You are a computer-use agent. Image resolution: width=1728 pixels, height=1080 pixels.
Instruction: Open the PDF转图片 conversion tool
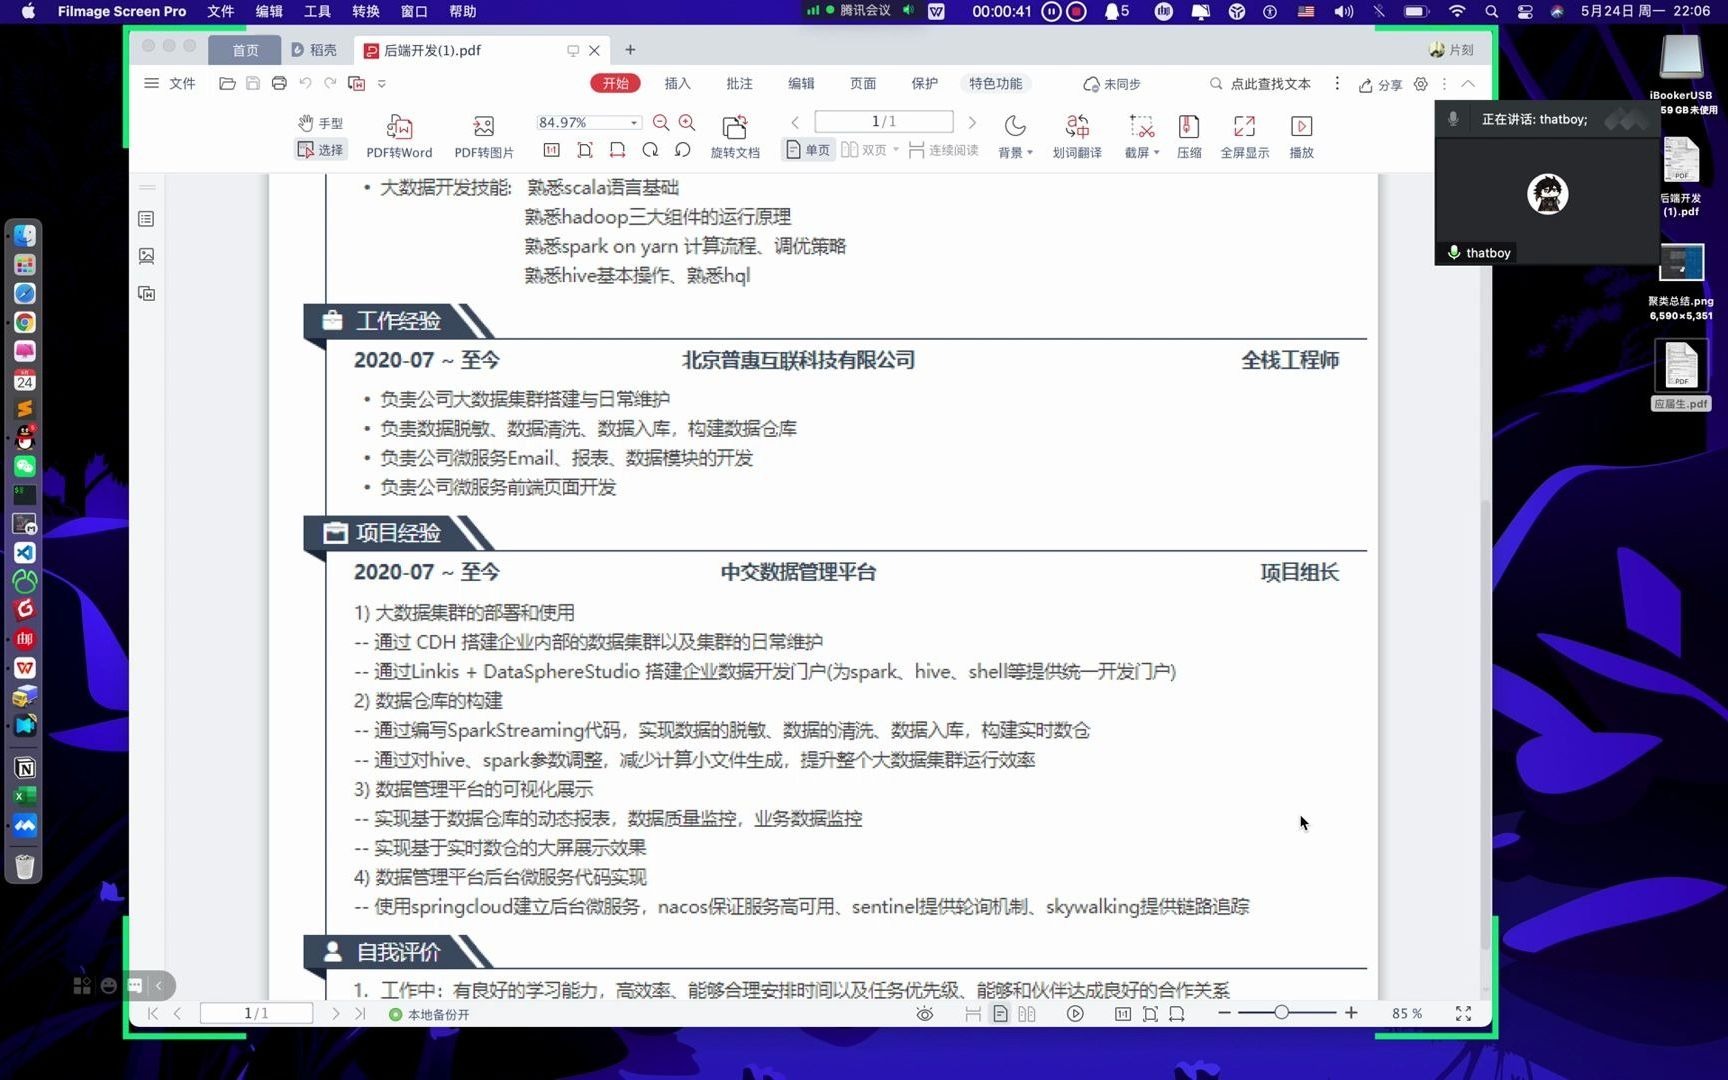pos(483,135)
